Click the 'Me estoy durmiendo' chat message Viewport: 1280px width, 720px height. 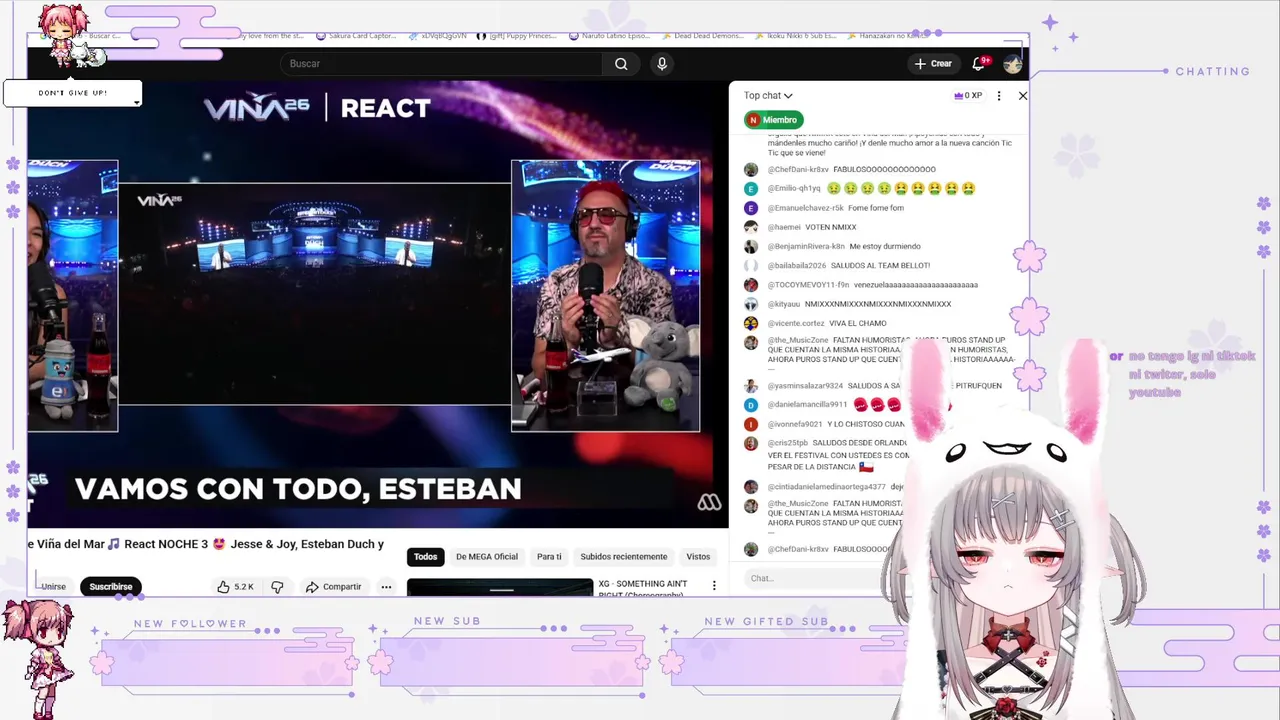885,246
